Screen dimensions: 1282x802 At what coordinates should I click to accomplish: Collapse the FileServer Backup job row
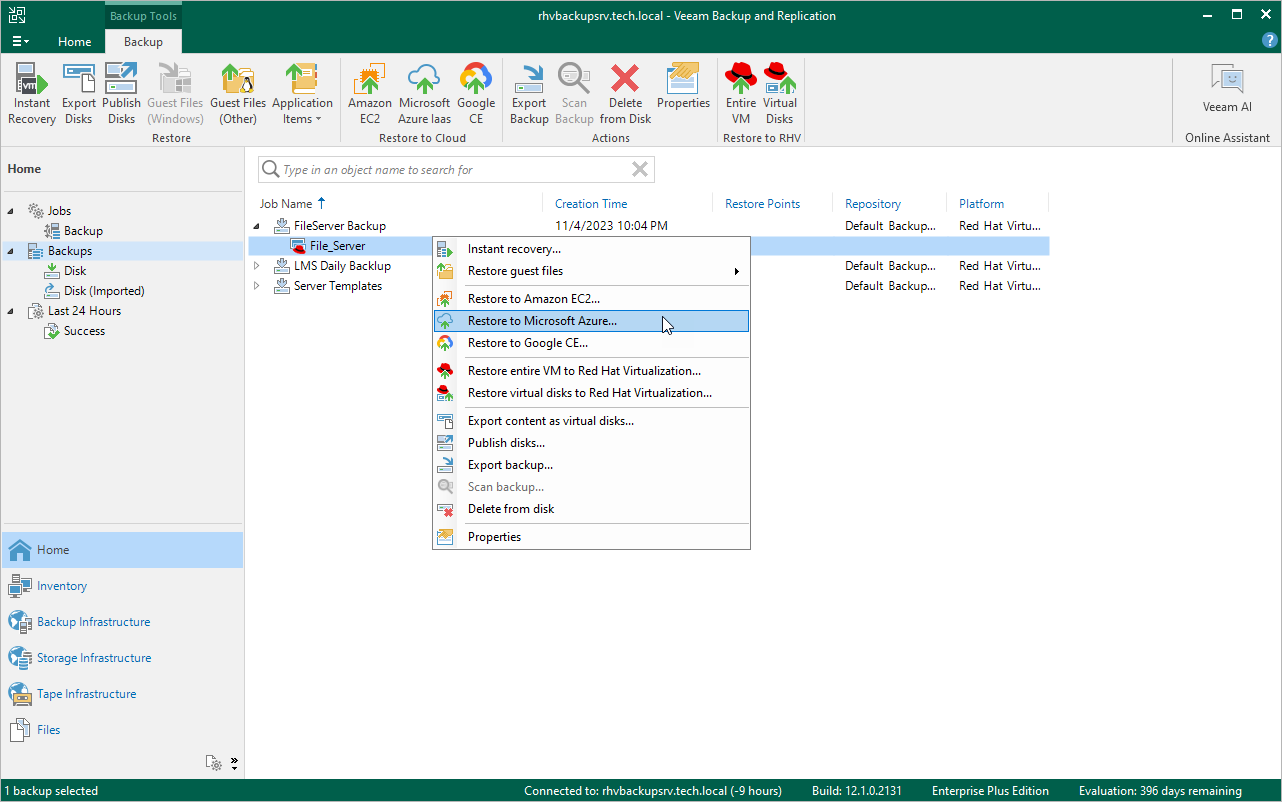click(x=256, y=226)
